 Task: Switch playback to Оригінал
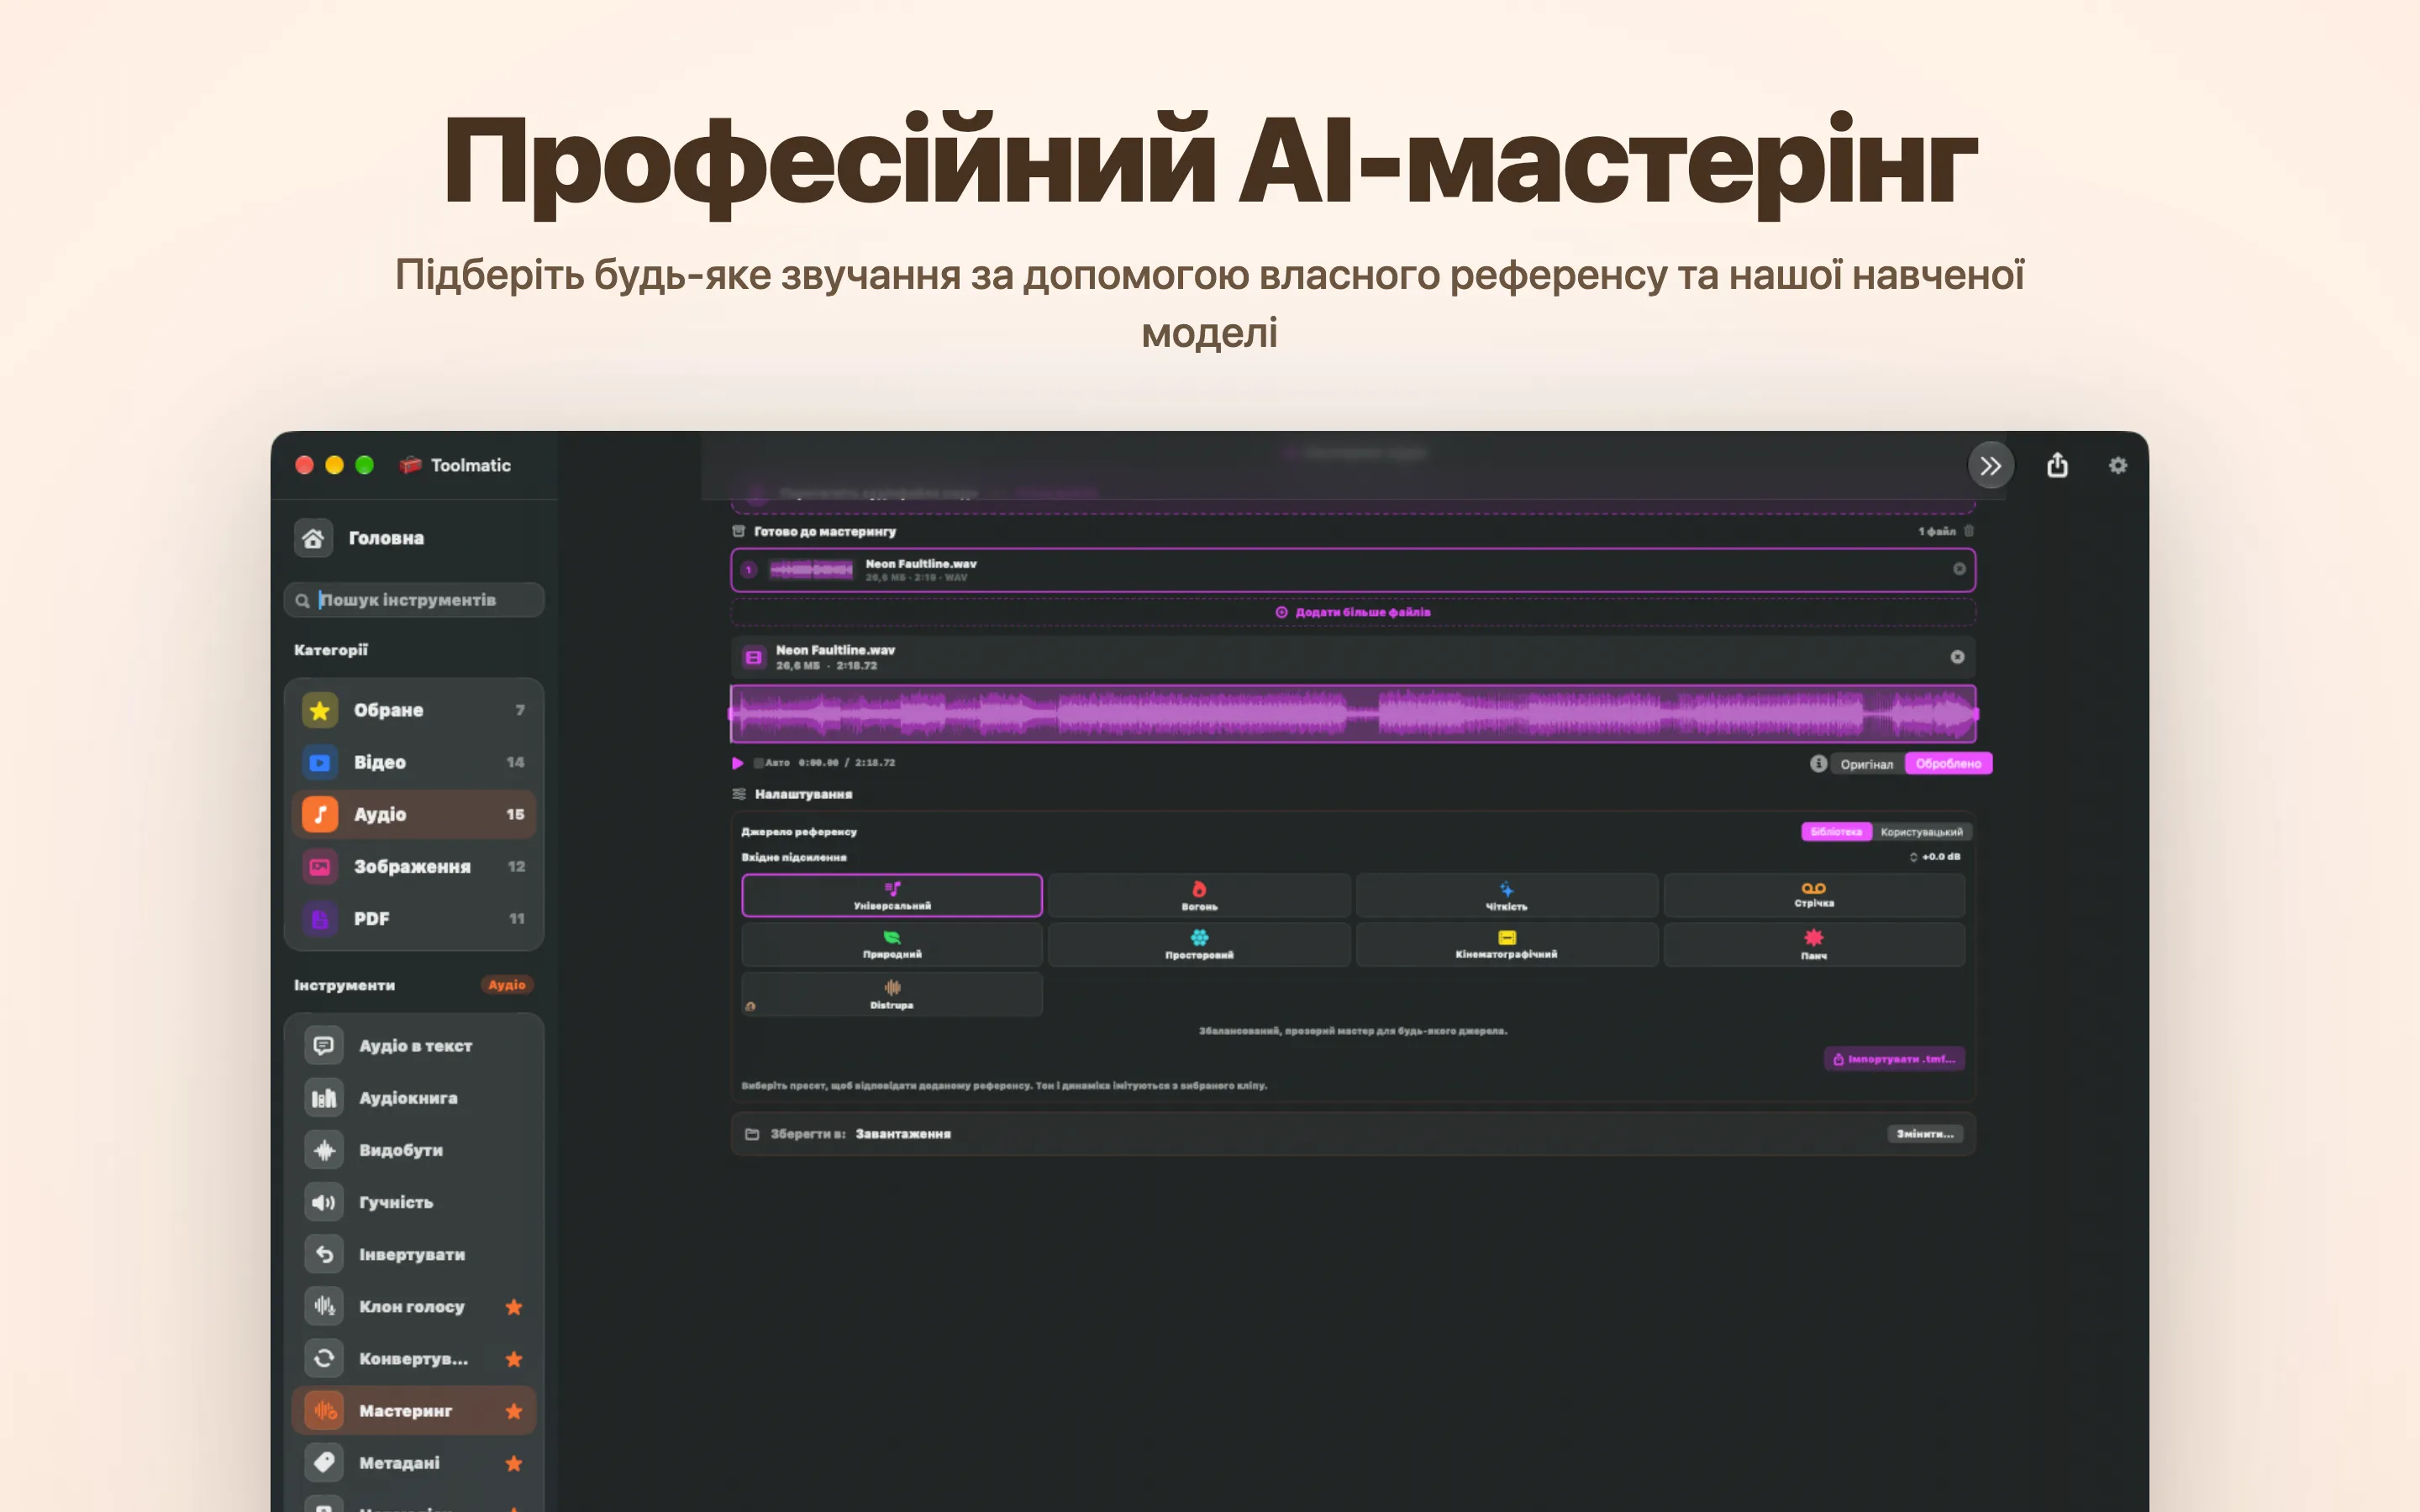click(1866, 764)
